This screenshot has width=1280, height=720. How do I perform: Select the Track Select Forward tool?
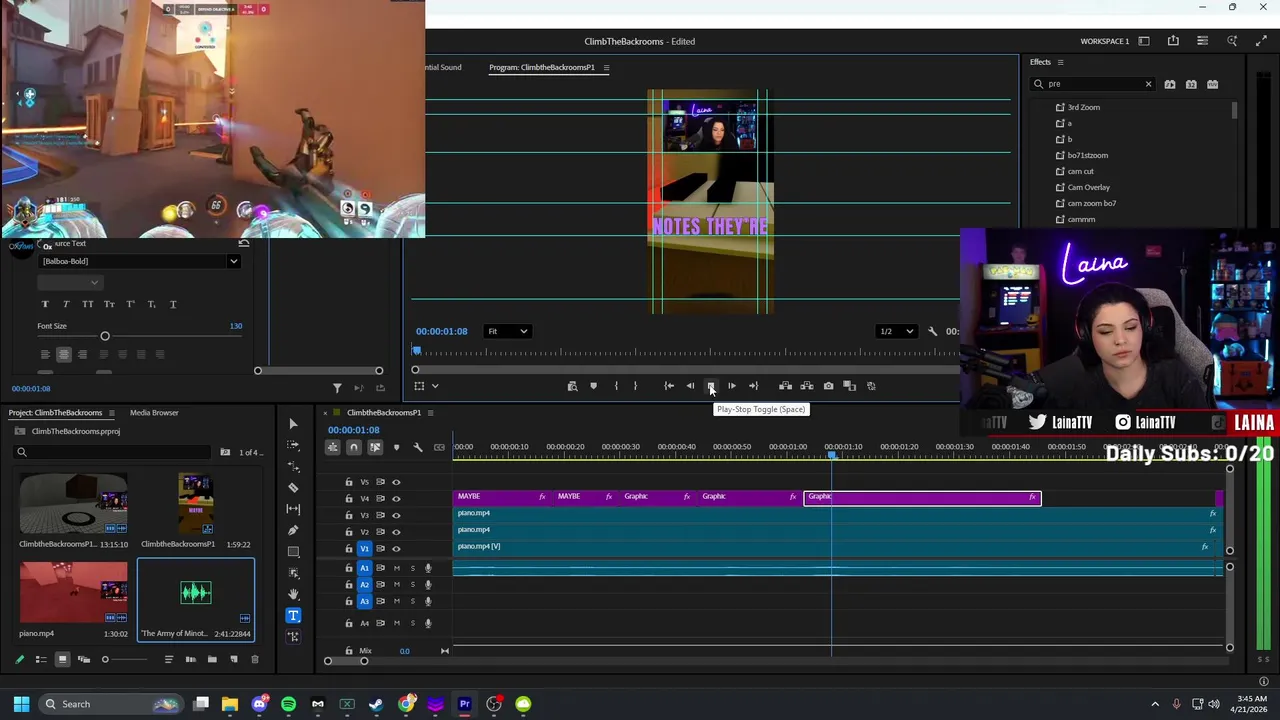(x=293, y=445)
